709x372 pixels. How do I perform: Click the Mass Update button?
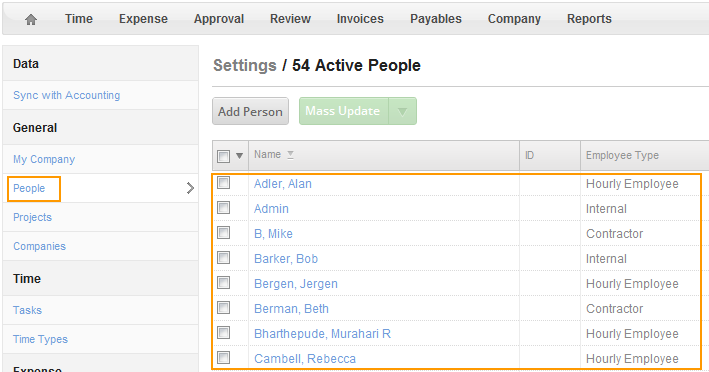(344, 111)
